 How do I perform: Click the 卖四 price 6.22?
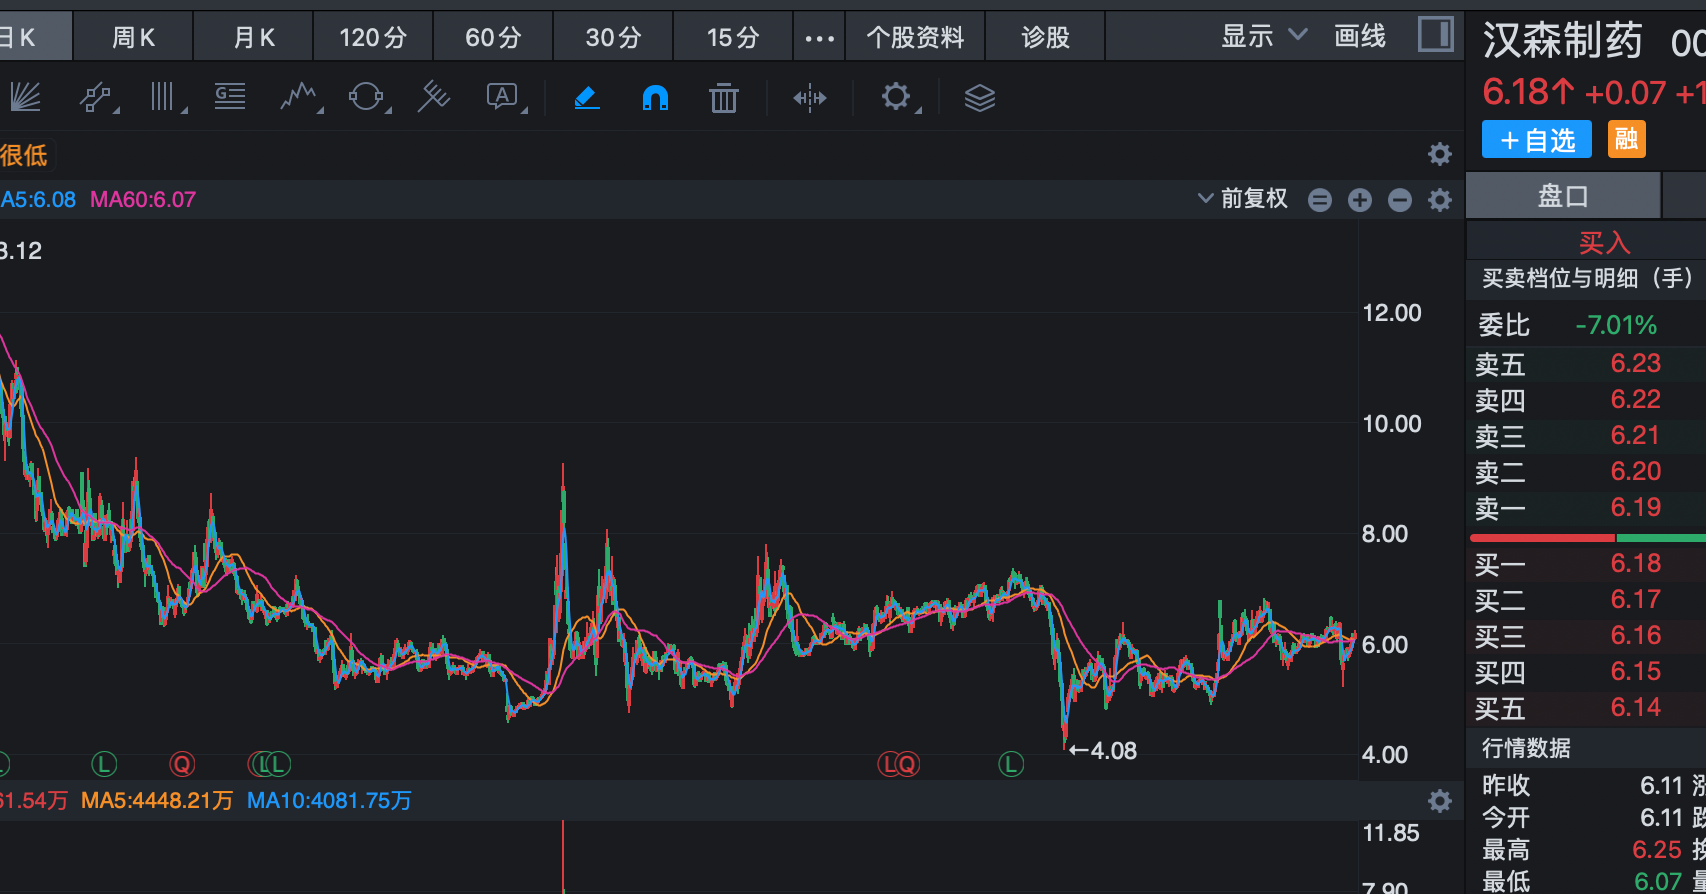(1635, 399)
